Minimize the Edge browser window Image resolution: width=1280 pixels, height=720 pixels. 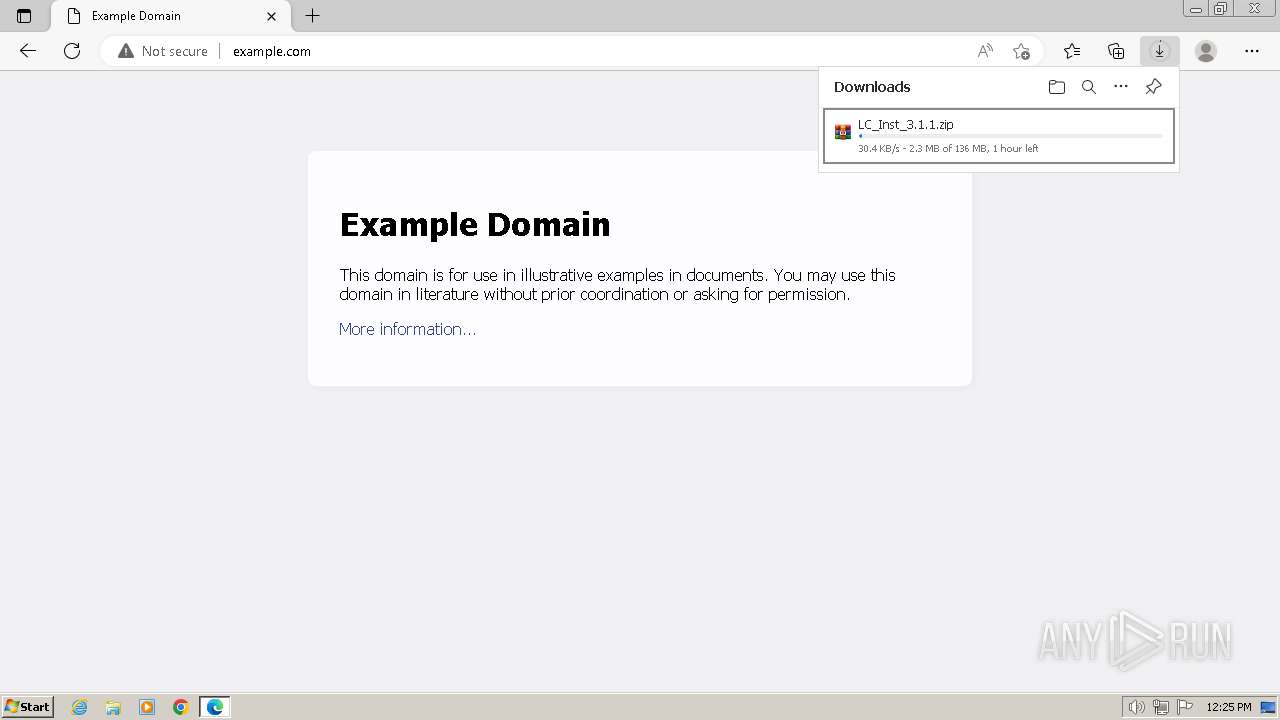(1196, 9)
